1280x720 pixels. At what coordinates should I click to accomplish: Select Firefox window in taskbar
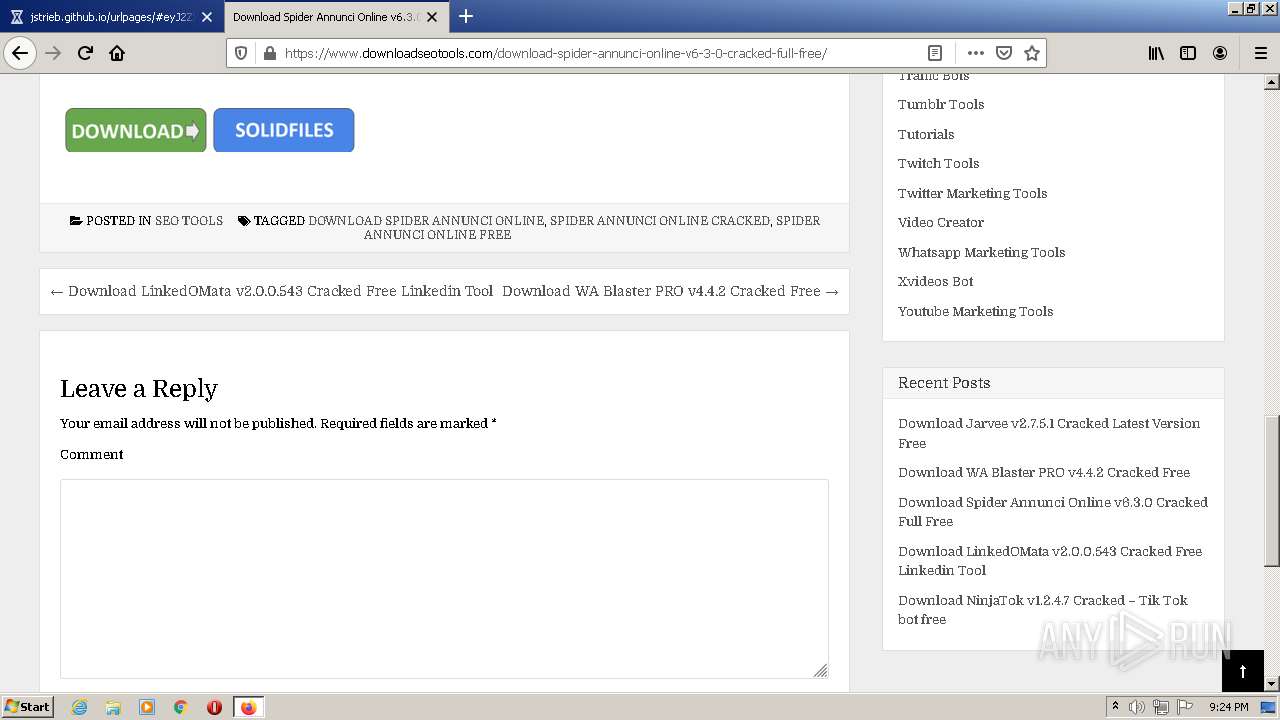pyautogui.click(x=248, y=707)
